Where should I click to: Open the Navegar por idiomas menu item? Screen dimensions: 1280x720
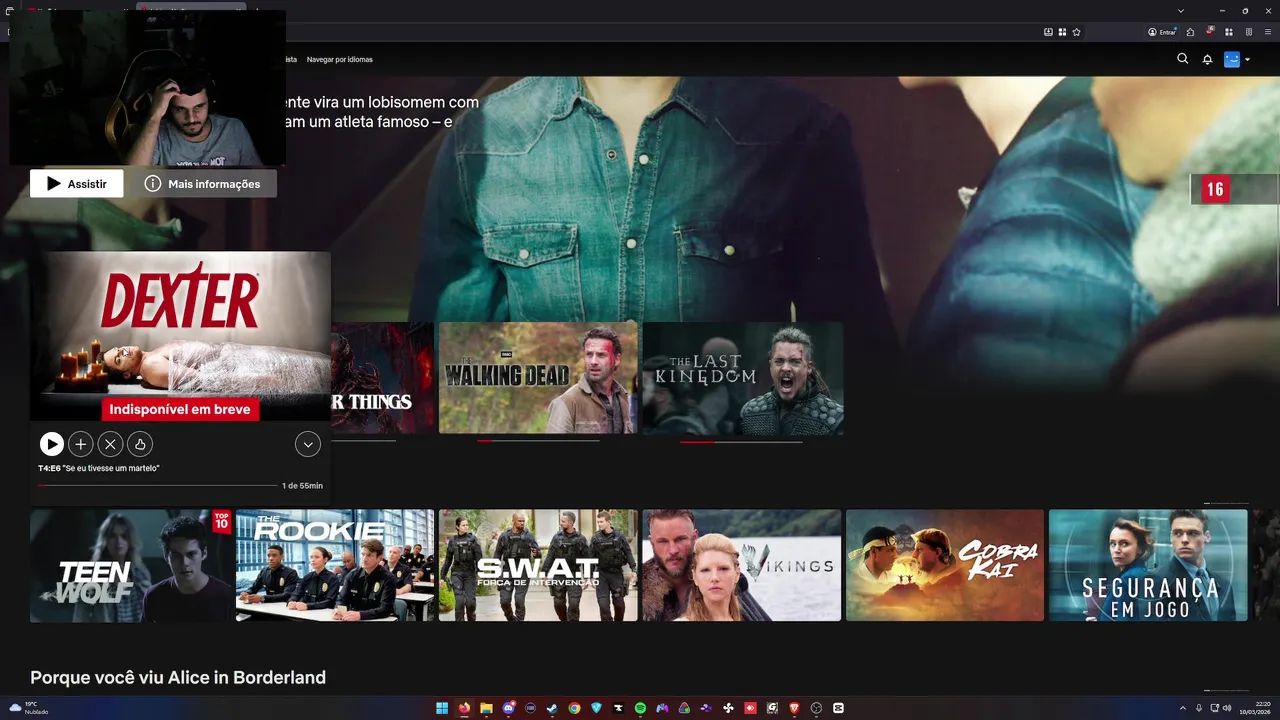[339, 59]
